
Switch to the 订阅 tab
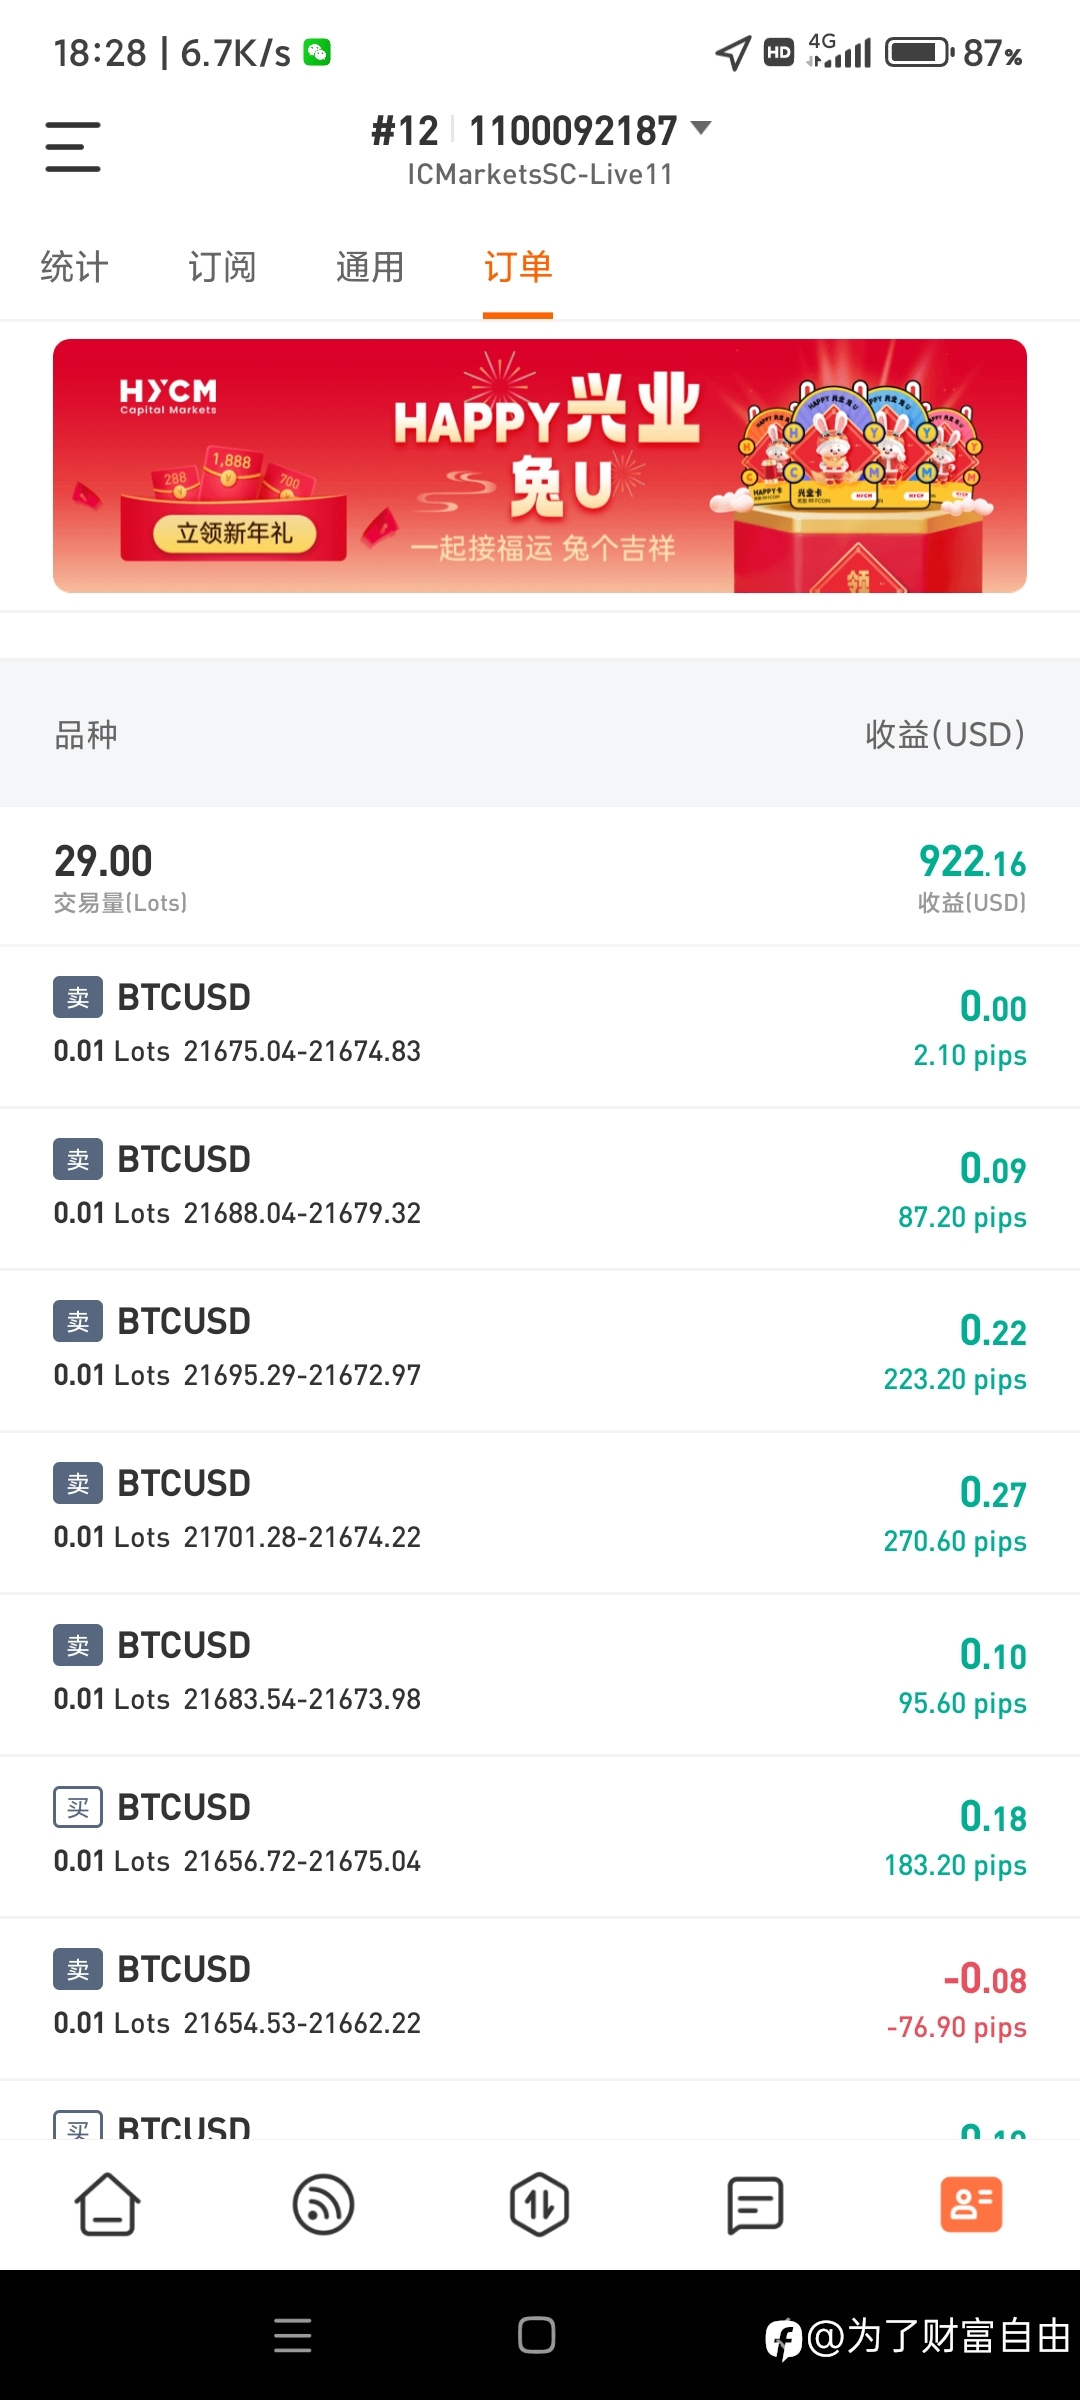tap(222, 267)
